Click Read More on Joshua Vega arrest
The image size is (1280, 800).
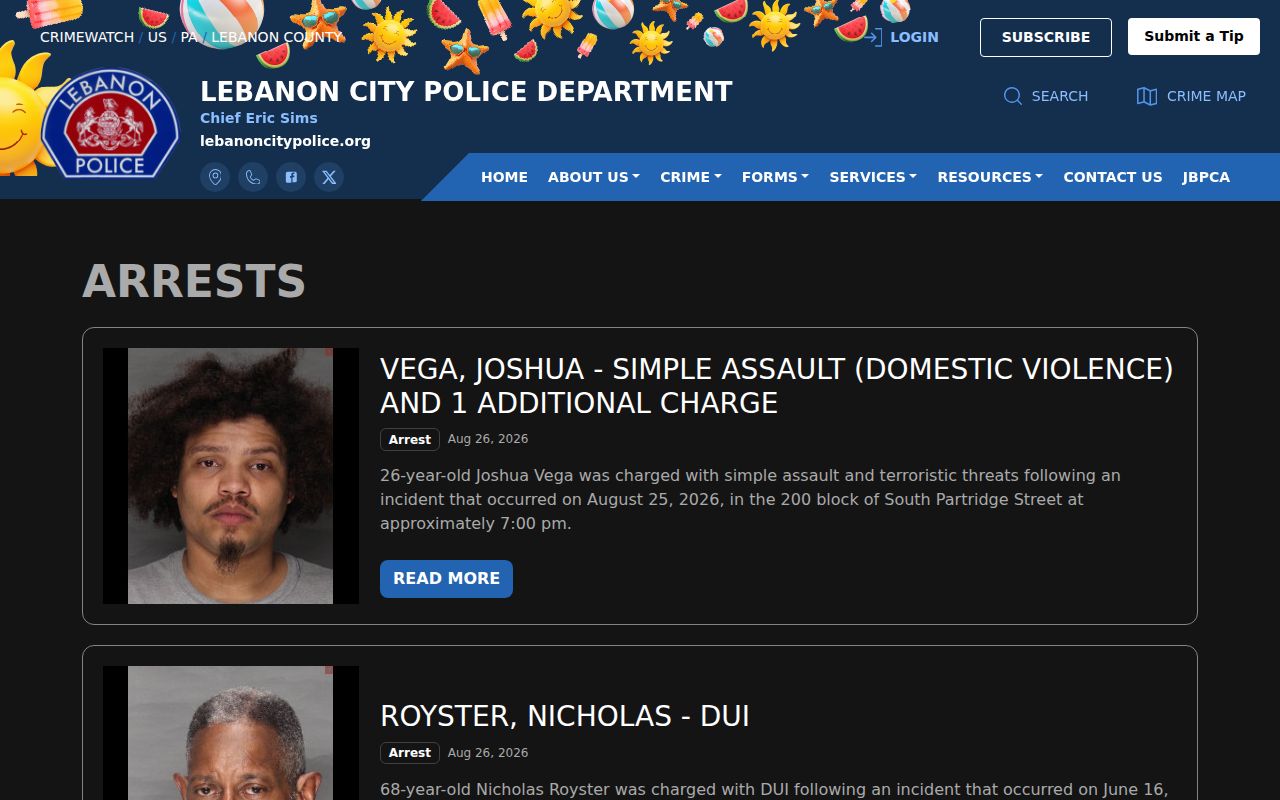tap(446, 579)
